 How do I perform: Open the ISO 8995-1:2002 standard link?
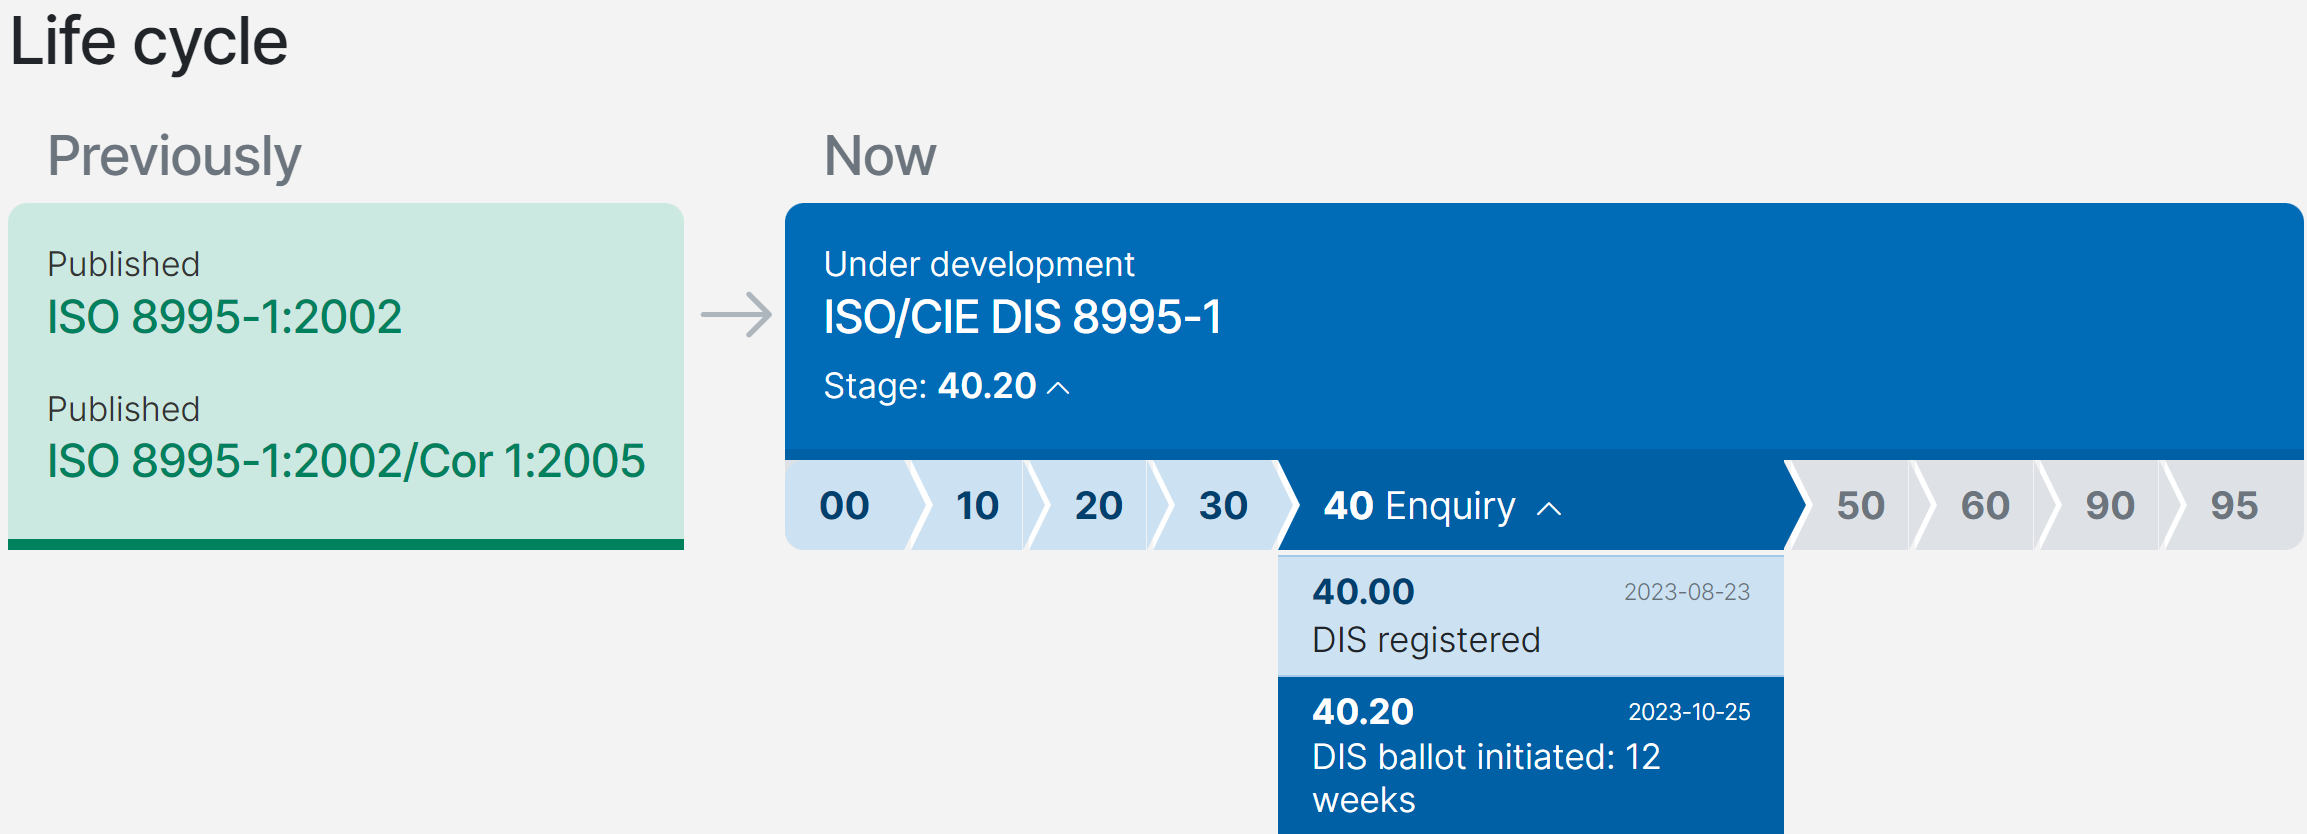(224, 317)
